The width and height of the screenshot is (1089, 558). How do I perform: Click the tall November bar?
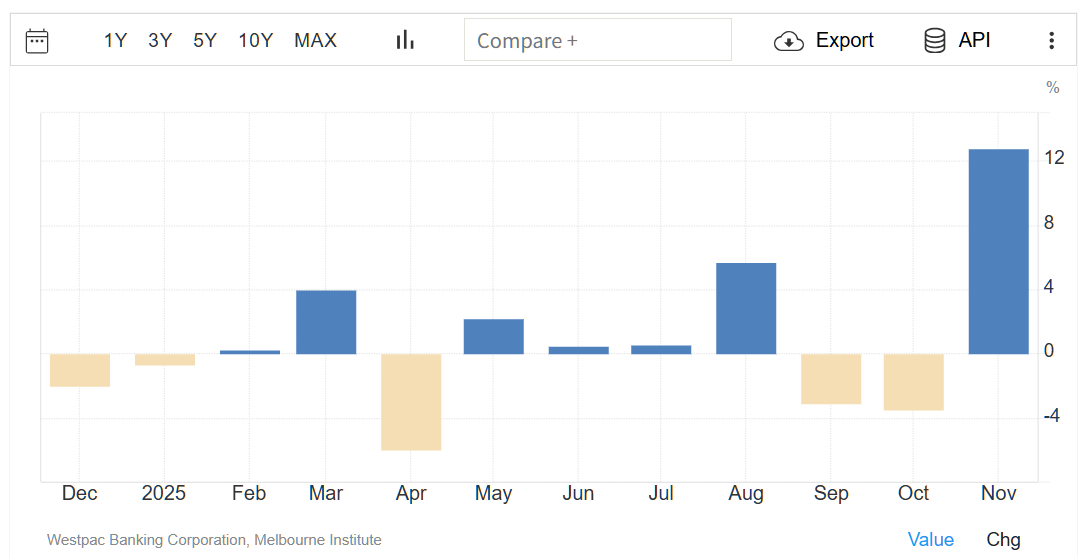point(998,251)
